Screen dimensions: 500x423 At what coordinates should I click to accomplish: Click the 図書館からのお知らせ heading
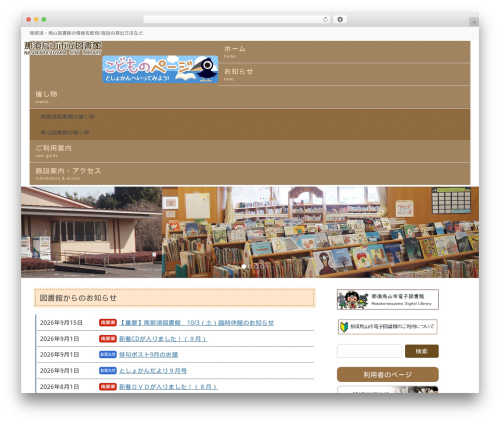pyautogui.click(x=174, y=298)
